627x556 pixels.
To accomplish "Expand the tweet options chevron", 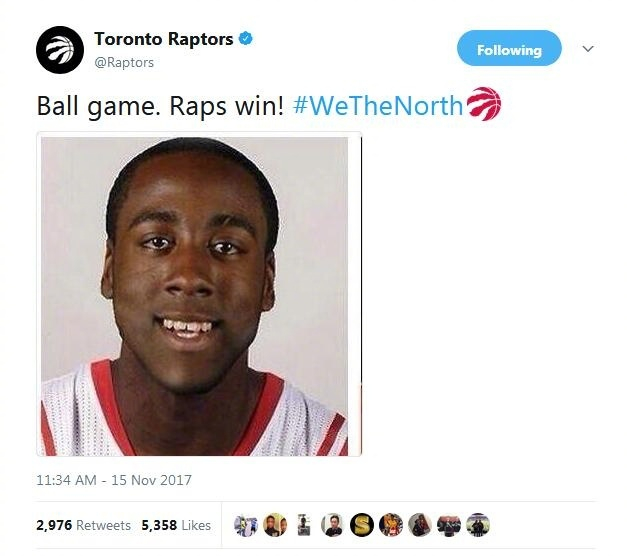I will pyautogui.click(x=588, y=49).
